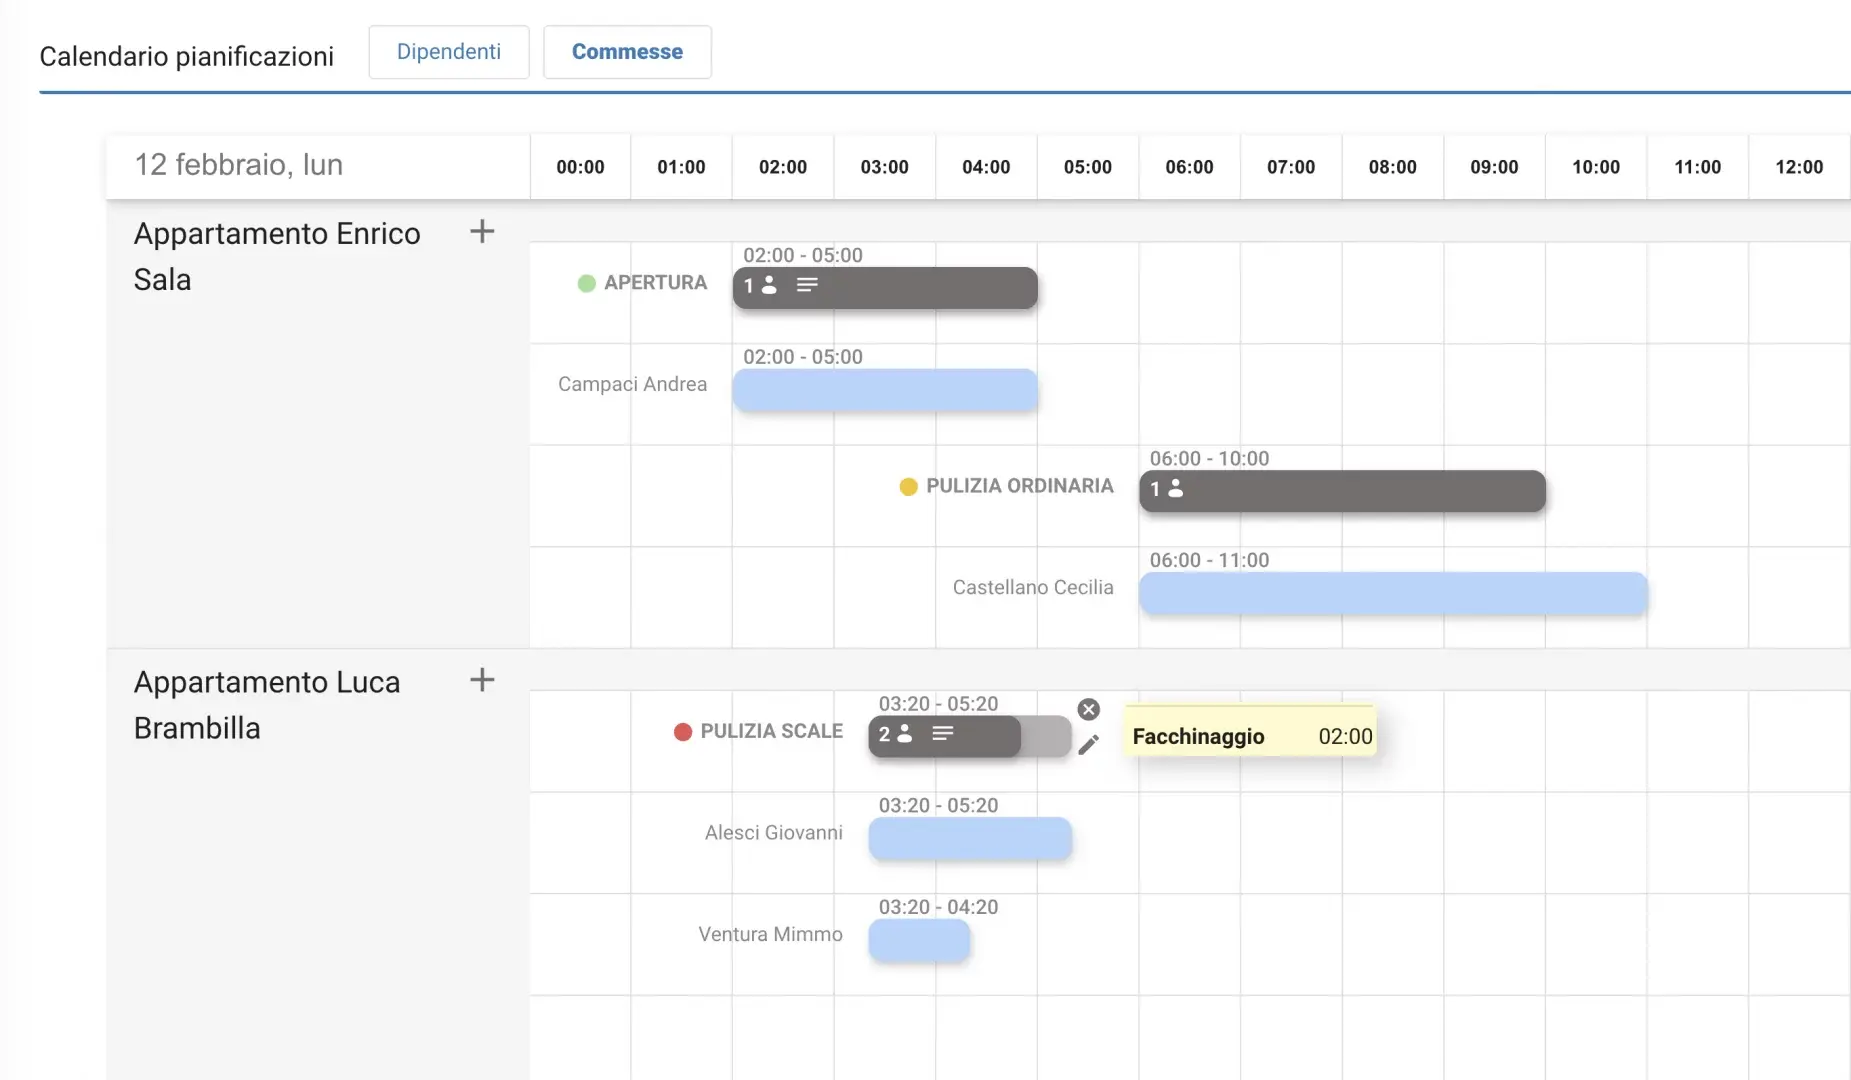Click the person icon on APERTURA bar
The image size is (1851, 1080).
tap(769, 286)
